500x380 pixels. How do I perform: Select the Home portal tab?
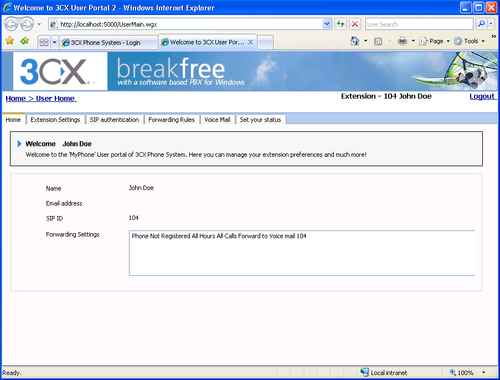click(13, 120)
